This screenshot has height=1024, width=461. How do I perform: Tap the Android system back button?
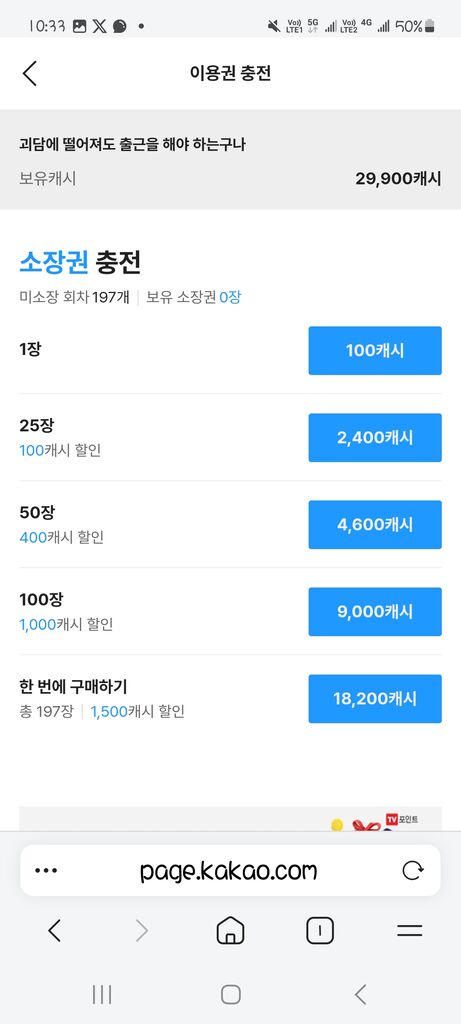[360, 994]
